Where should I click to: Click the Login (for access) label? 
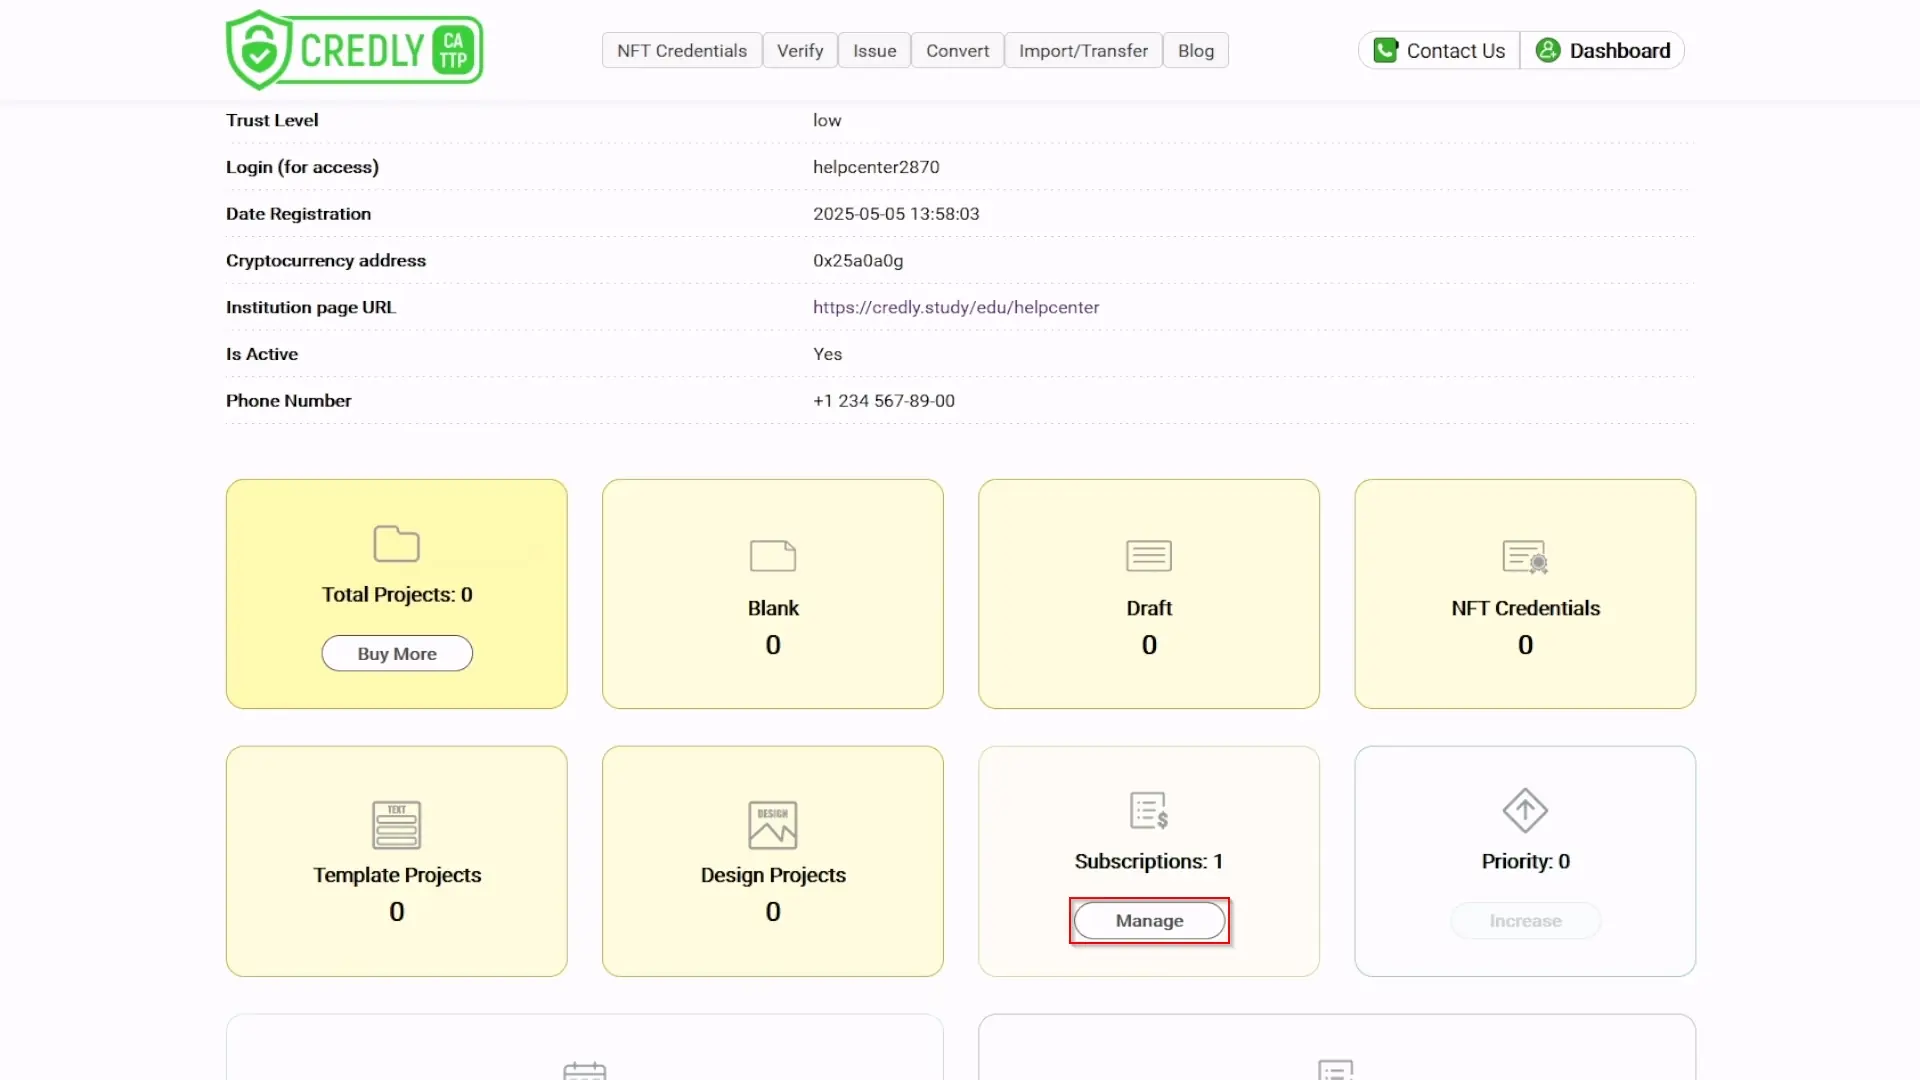(x=302, y=167)
